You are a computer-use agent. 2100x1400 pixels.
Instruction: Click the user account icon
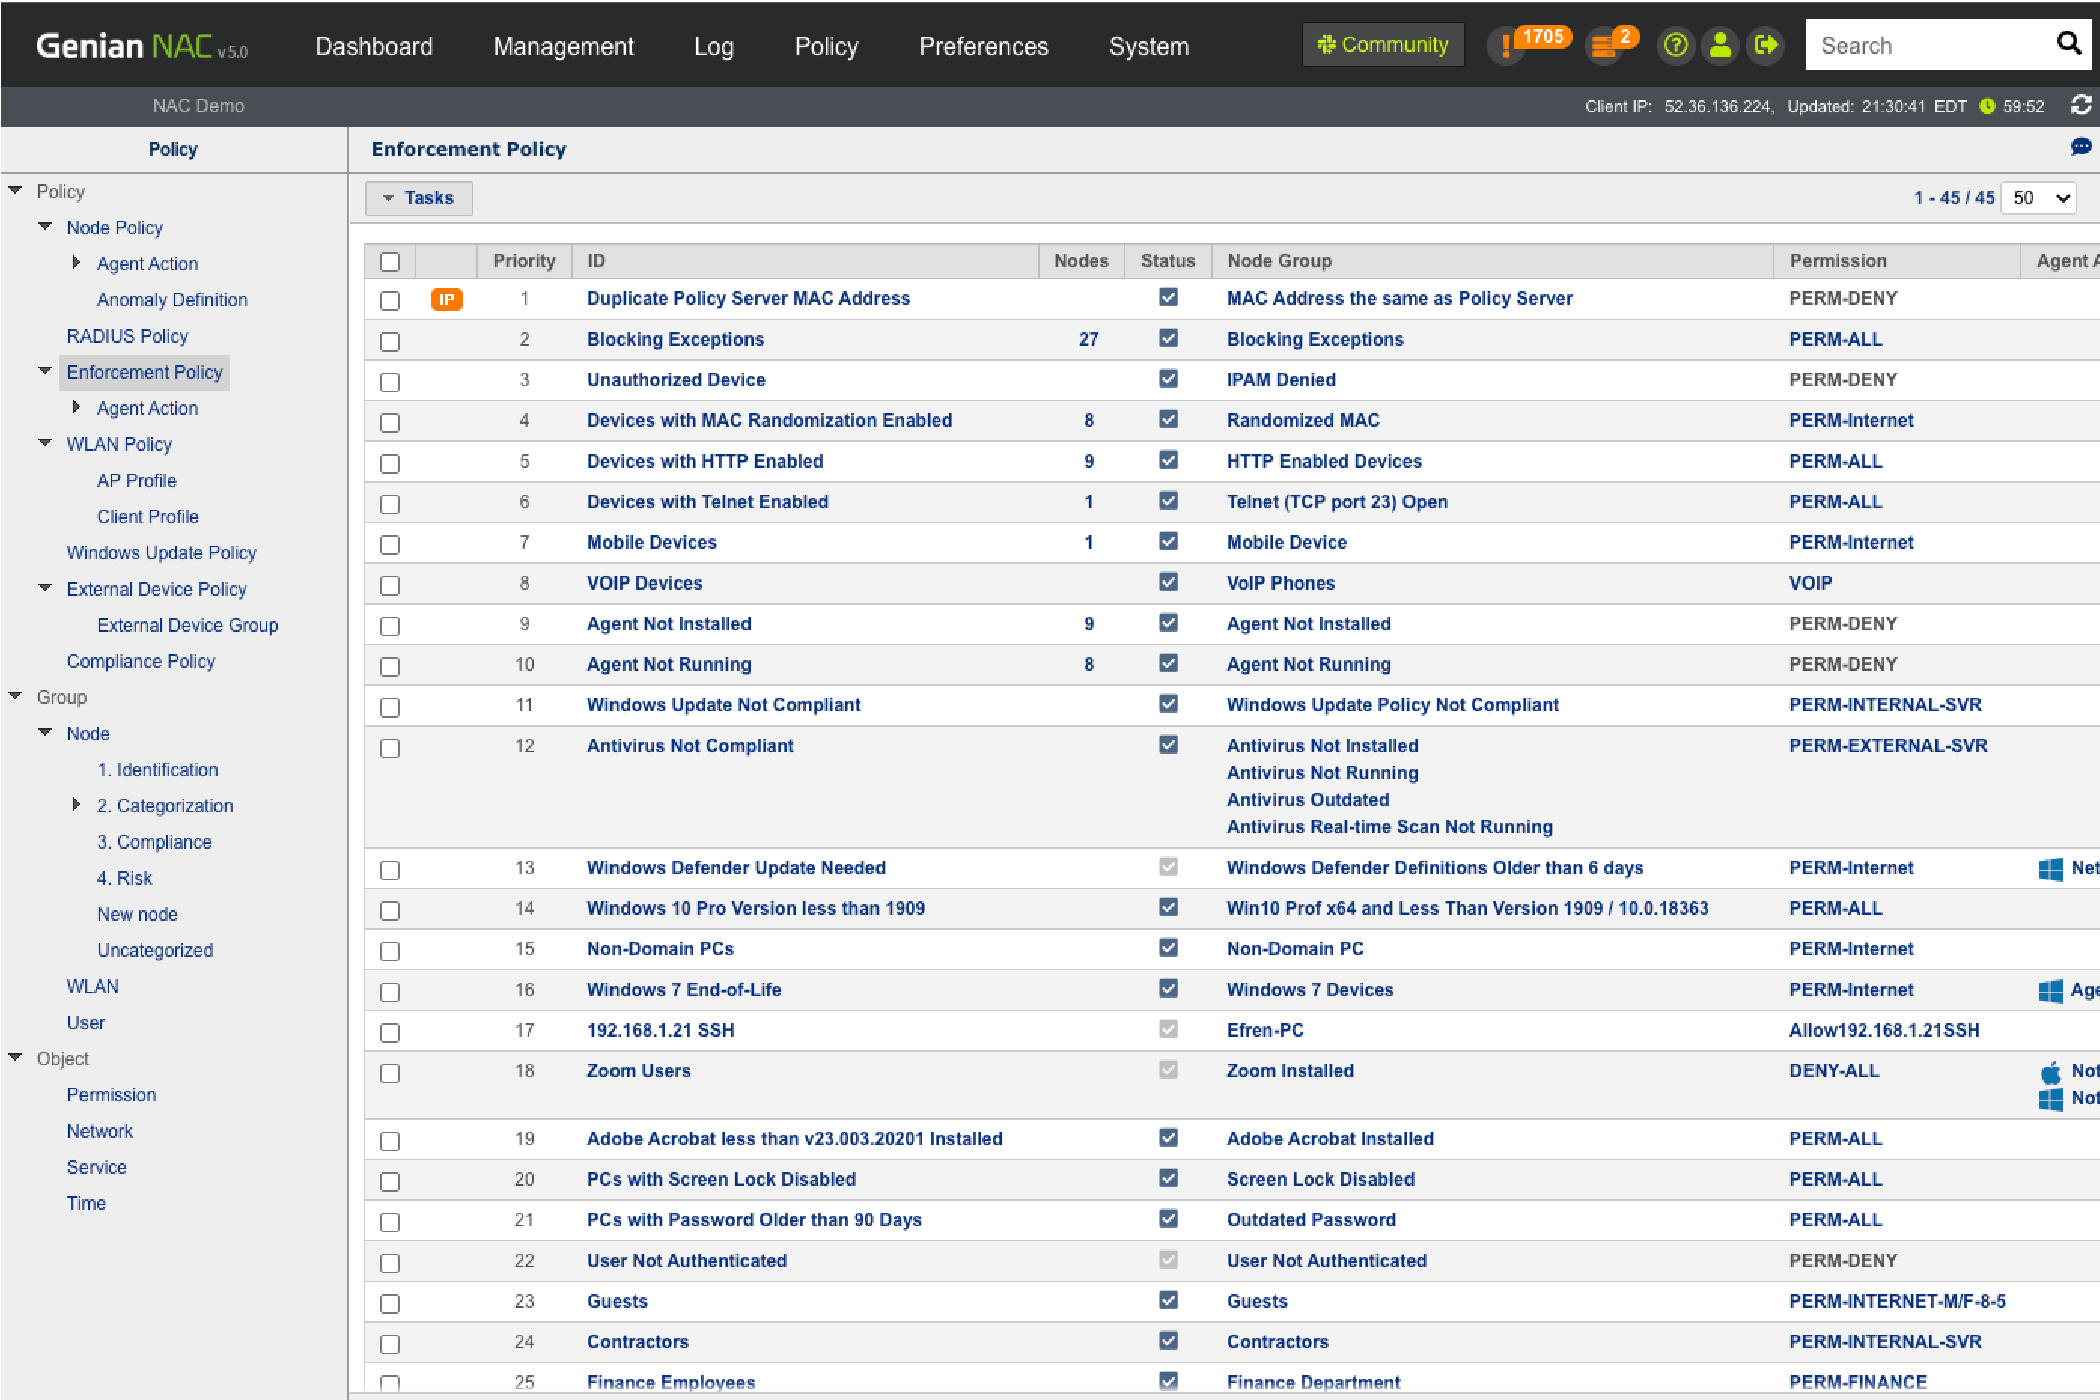(1721, 46)
